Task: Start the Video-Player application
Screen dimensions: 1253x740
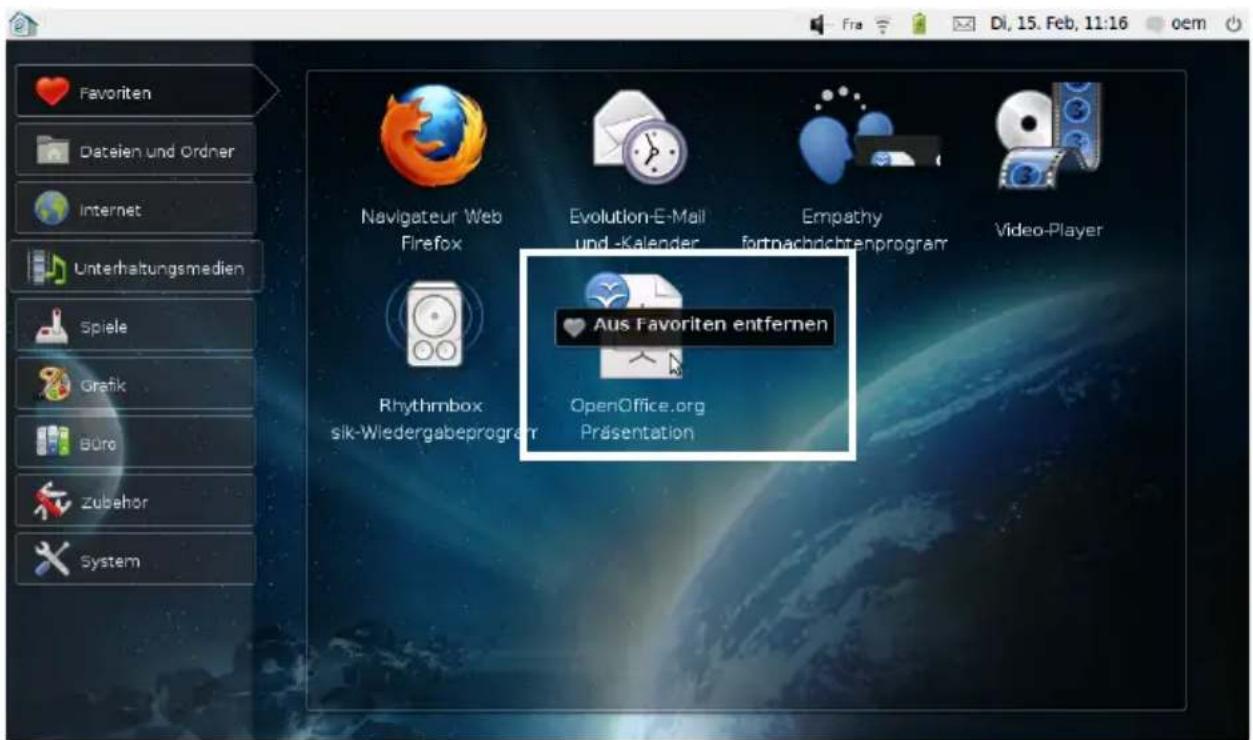Action: click(1048, 138)
